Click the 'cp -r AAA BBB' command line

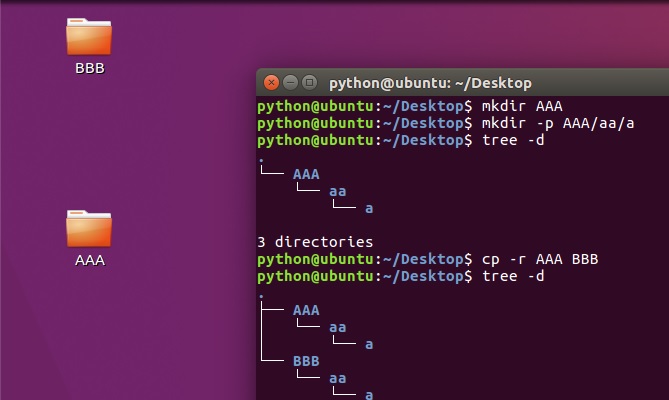(x=428, y=259)
